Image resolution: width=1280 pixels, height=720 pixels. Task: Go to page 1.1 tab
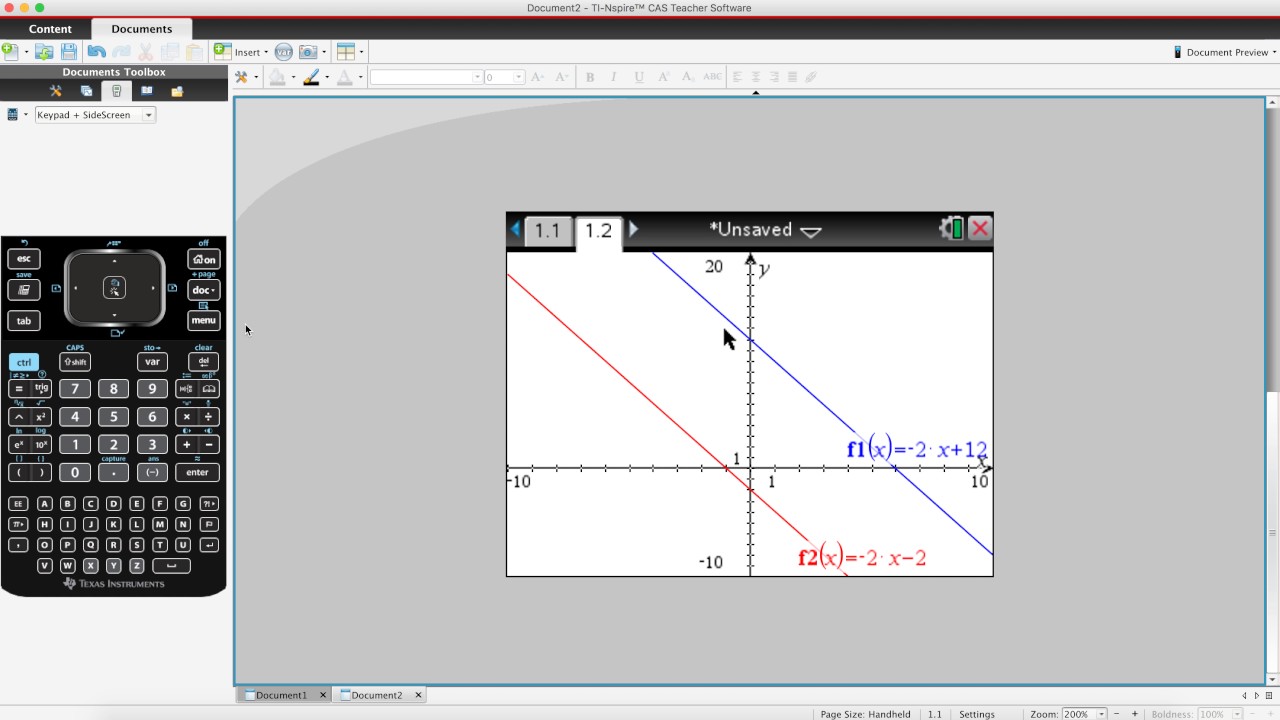547,231
